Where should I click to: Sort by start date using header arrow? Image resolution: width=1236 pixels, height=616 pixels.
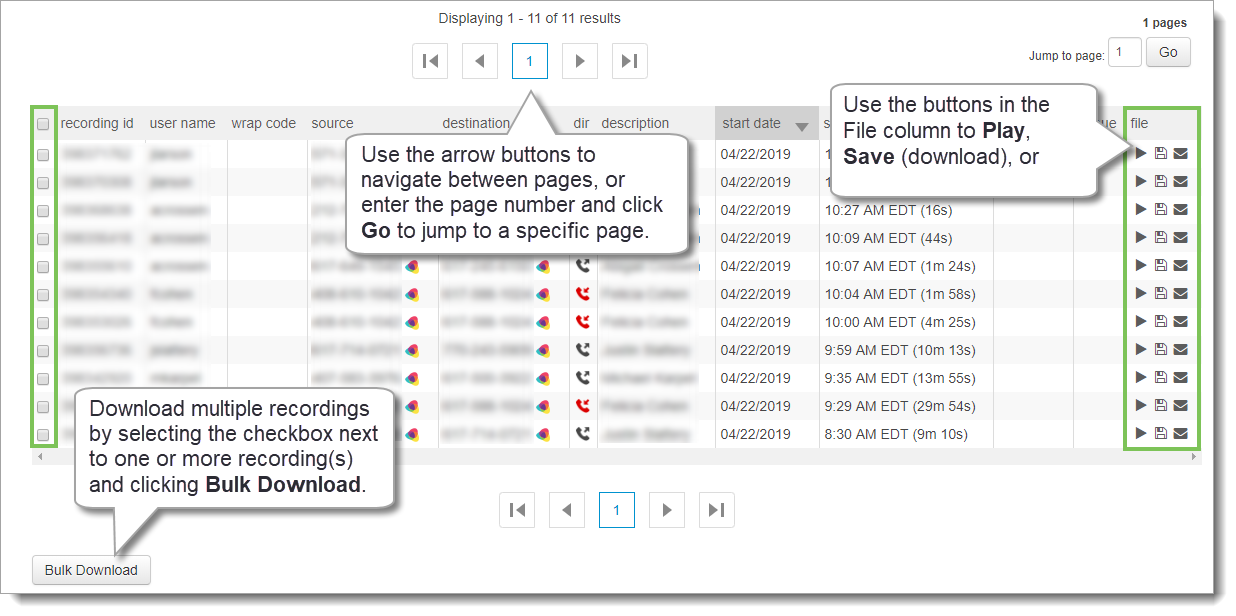[801, 126]
